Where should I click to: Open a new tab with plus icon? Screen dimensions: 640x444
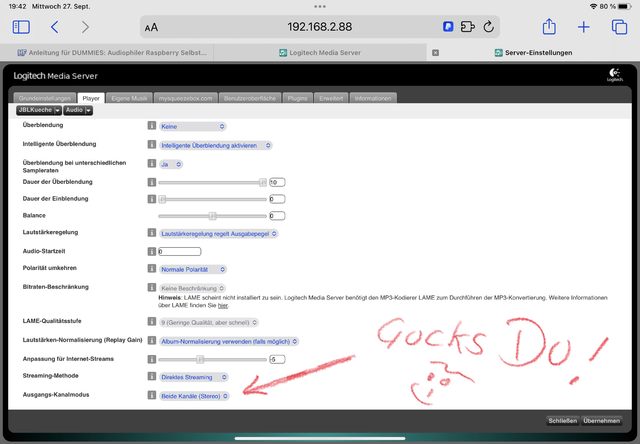click(584, 27)
